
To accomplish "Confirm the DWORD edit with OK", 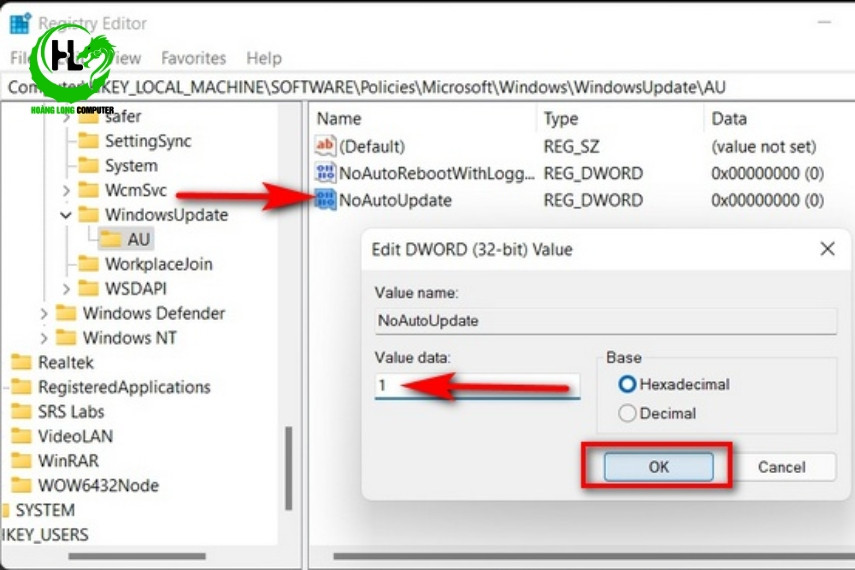I will 658,466.
